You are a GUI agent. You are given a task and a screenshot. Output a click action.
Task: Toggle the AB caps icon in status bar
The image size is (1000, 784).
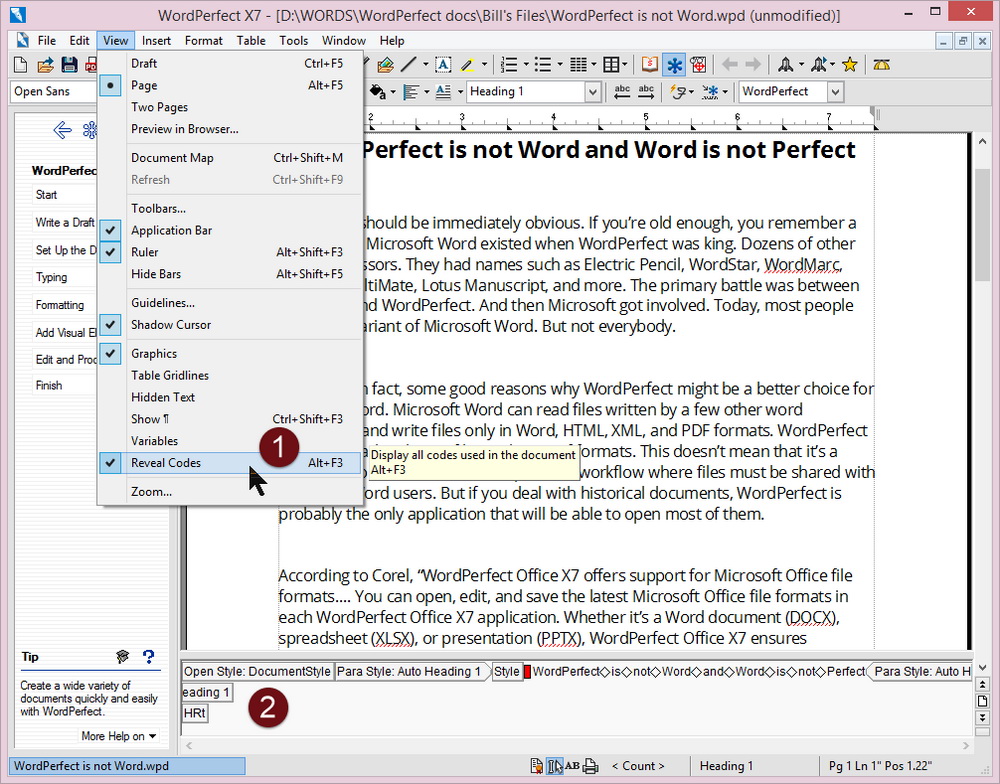click(x=572, y=766)
